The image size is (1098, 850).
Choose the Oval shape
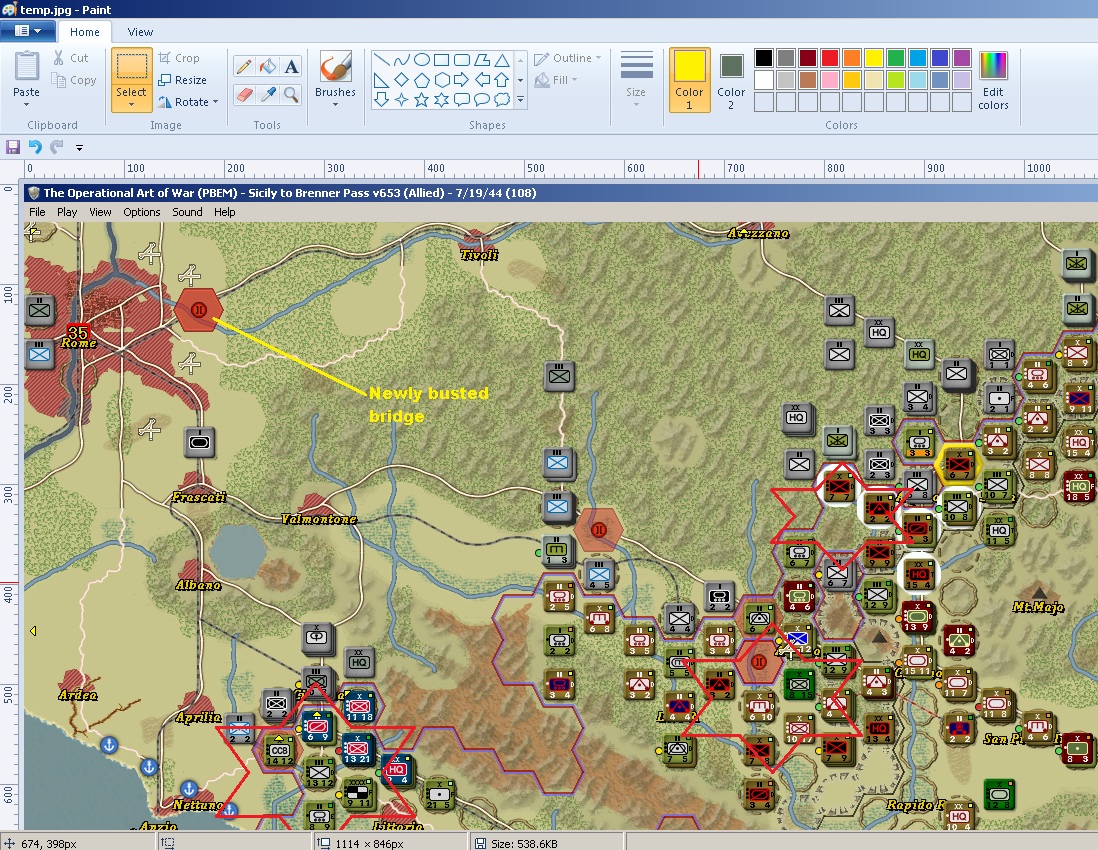[x=422, y=60]
